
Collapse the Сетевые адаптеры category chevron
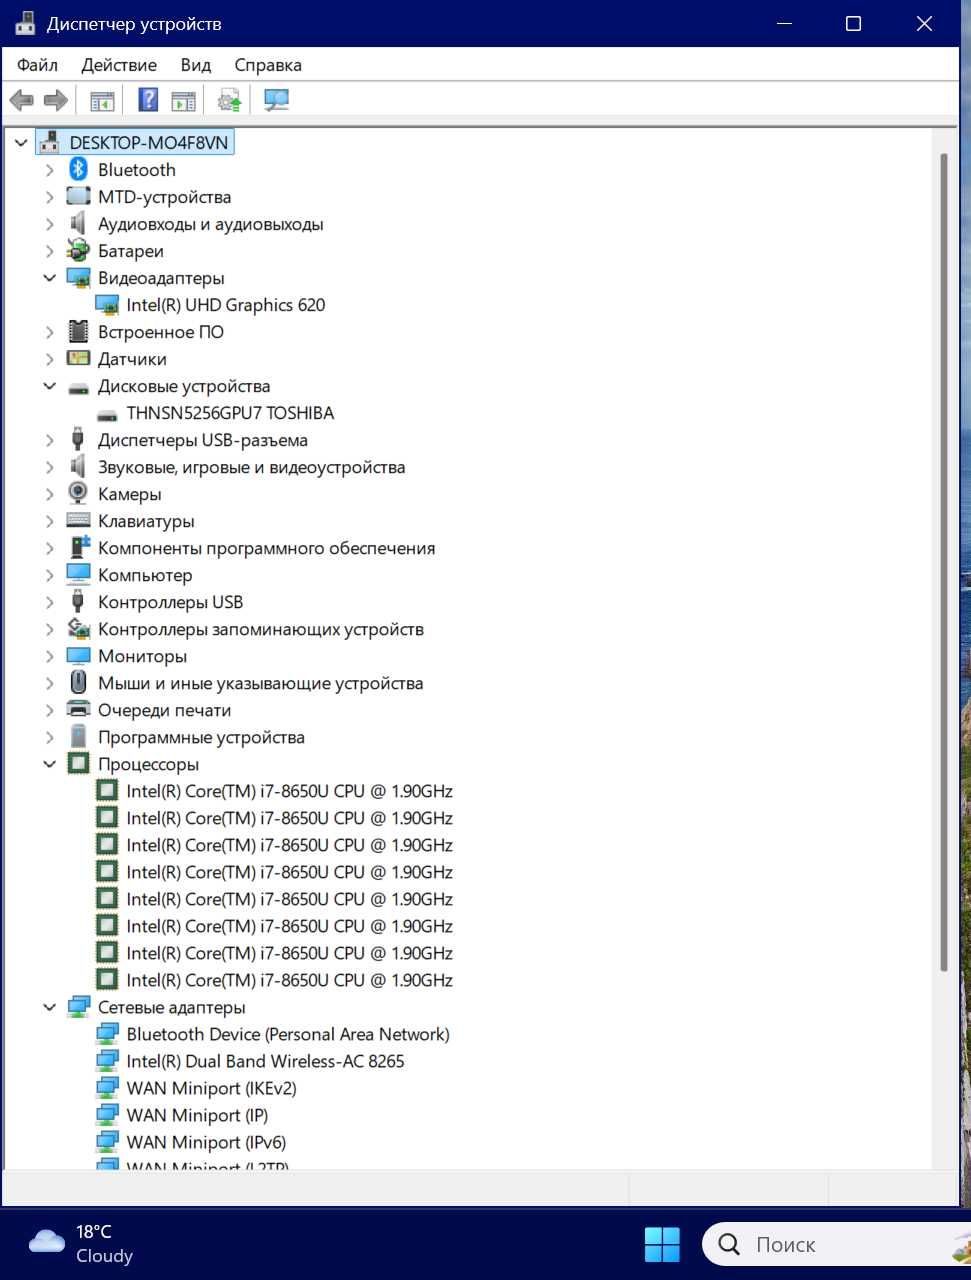pos(49,1007)
